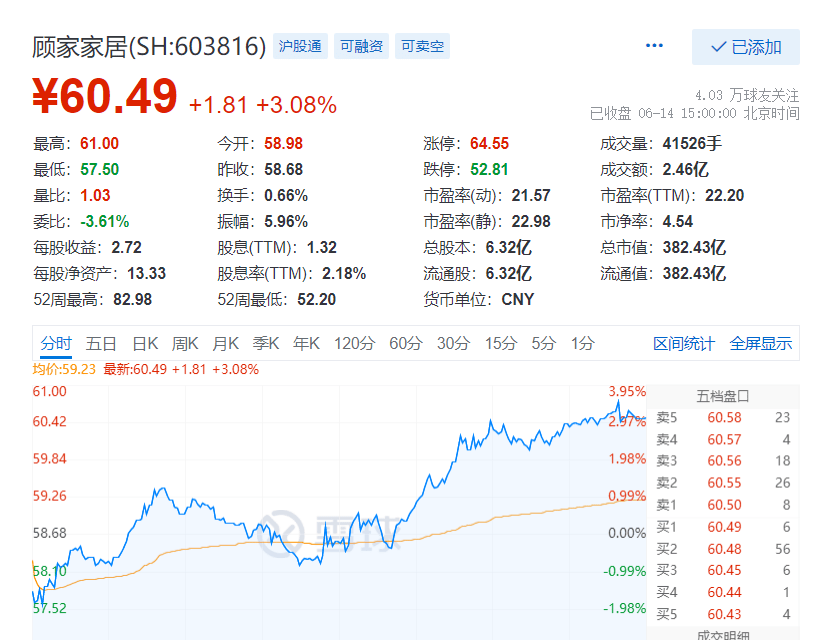Image resolution: width=832 pixels, height=640 pixels.
Task: Click the stock title 顾家家居(SH:603816)
Action: click(149, 47)
